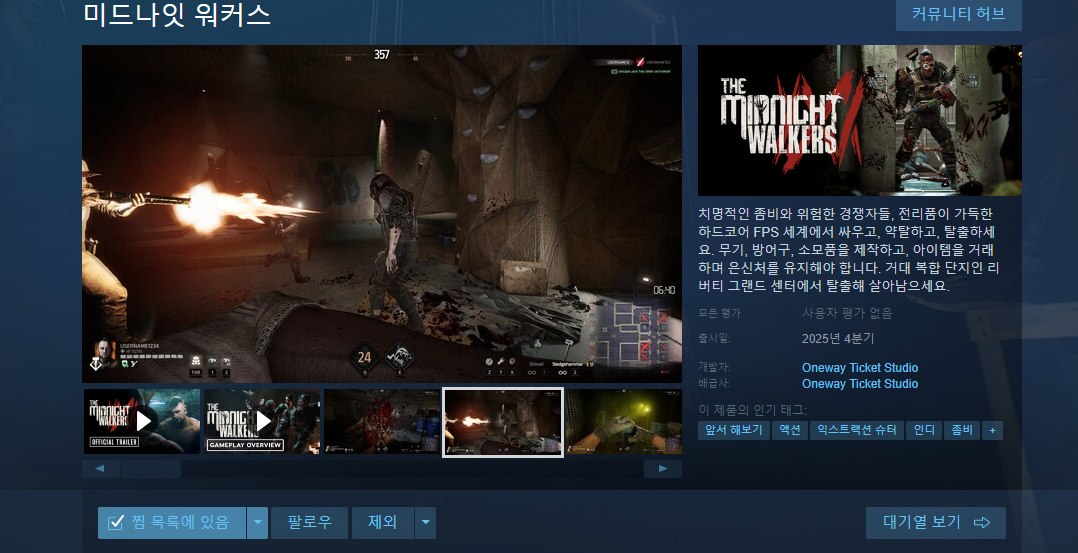1078x553 pixels.
Task: Select the 앞서 해보기 tag
Action: pyautogui.click(x=734, y=431)
